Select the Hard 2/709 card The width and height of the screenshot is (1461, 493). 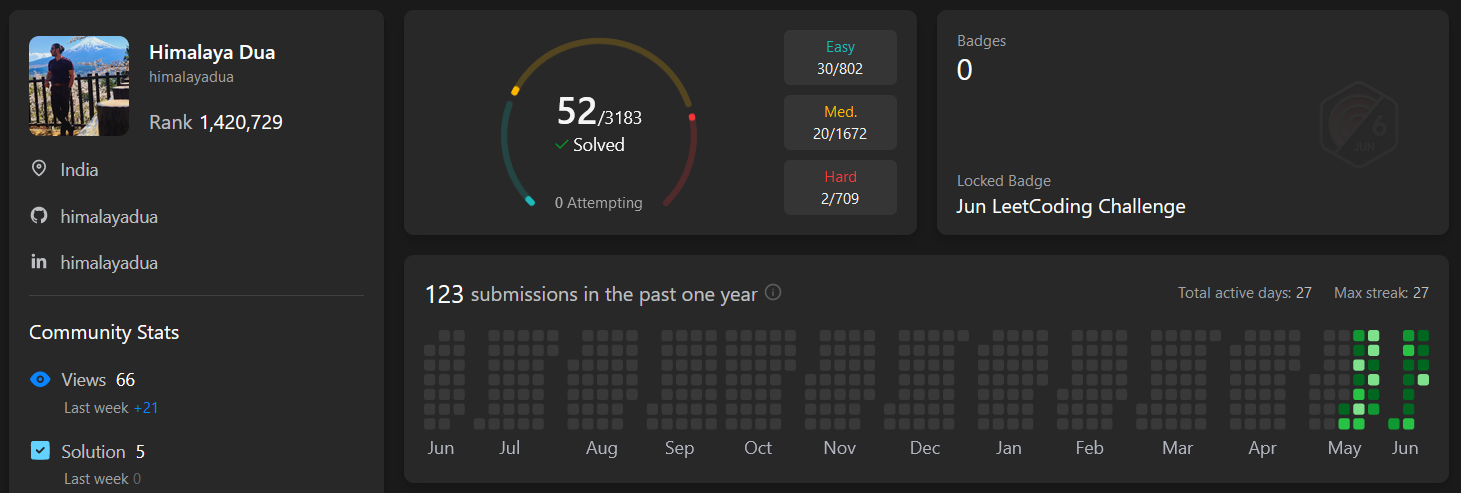840,187
